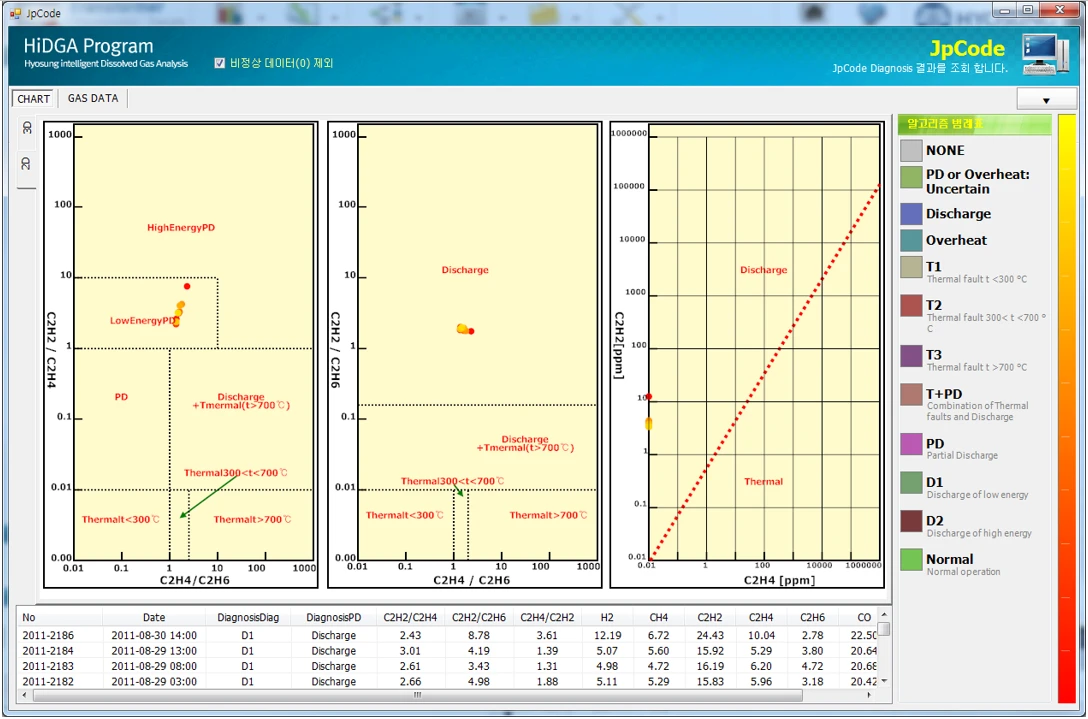This screenshot has width=1088, height=719.
Task: Click the date 2011-08-30 14:00 cell
Action: [x=154, y=635]
